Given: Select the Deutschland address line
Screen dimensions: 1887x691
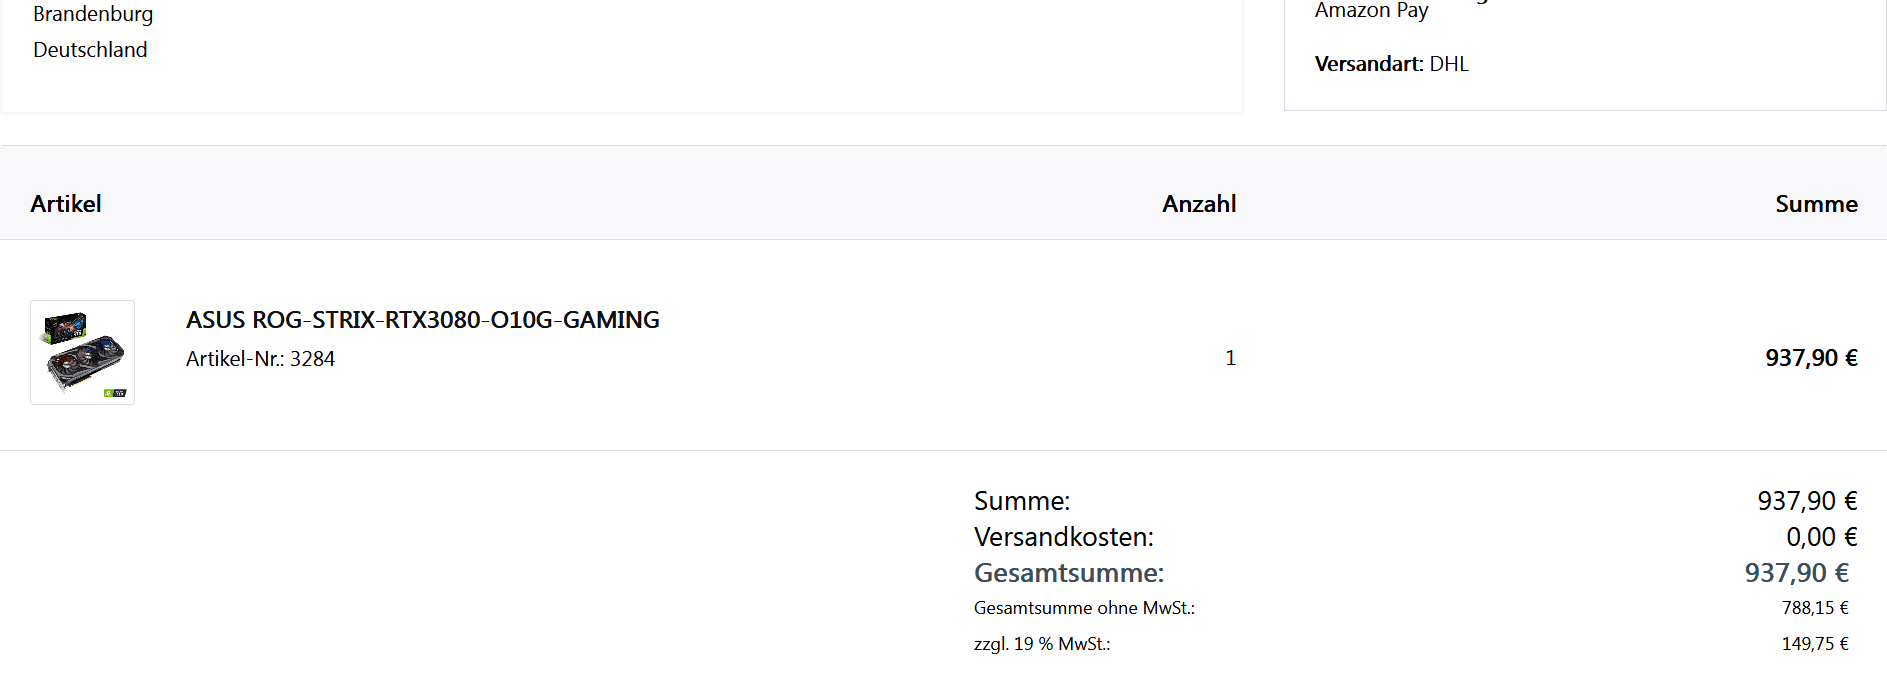Looking at the screenshot, I should point(90,50).
